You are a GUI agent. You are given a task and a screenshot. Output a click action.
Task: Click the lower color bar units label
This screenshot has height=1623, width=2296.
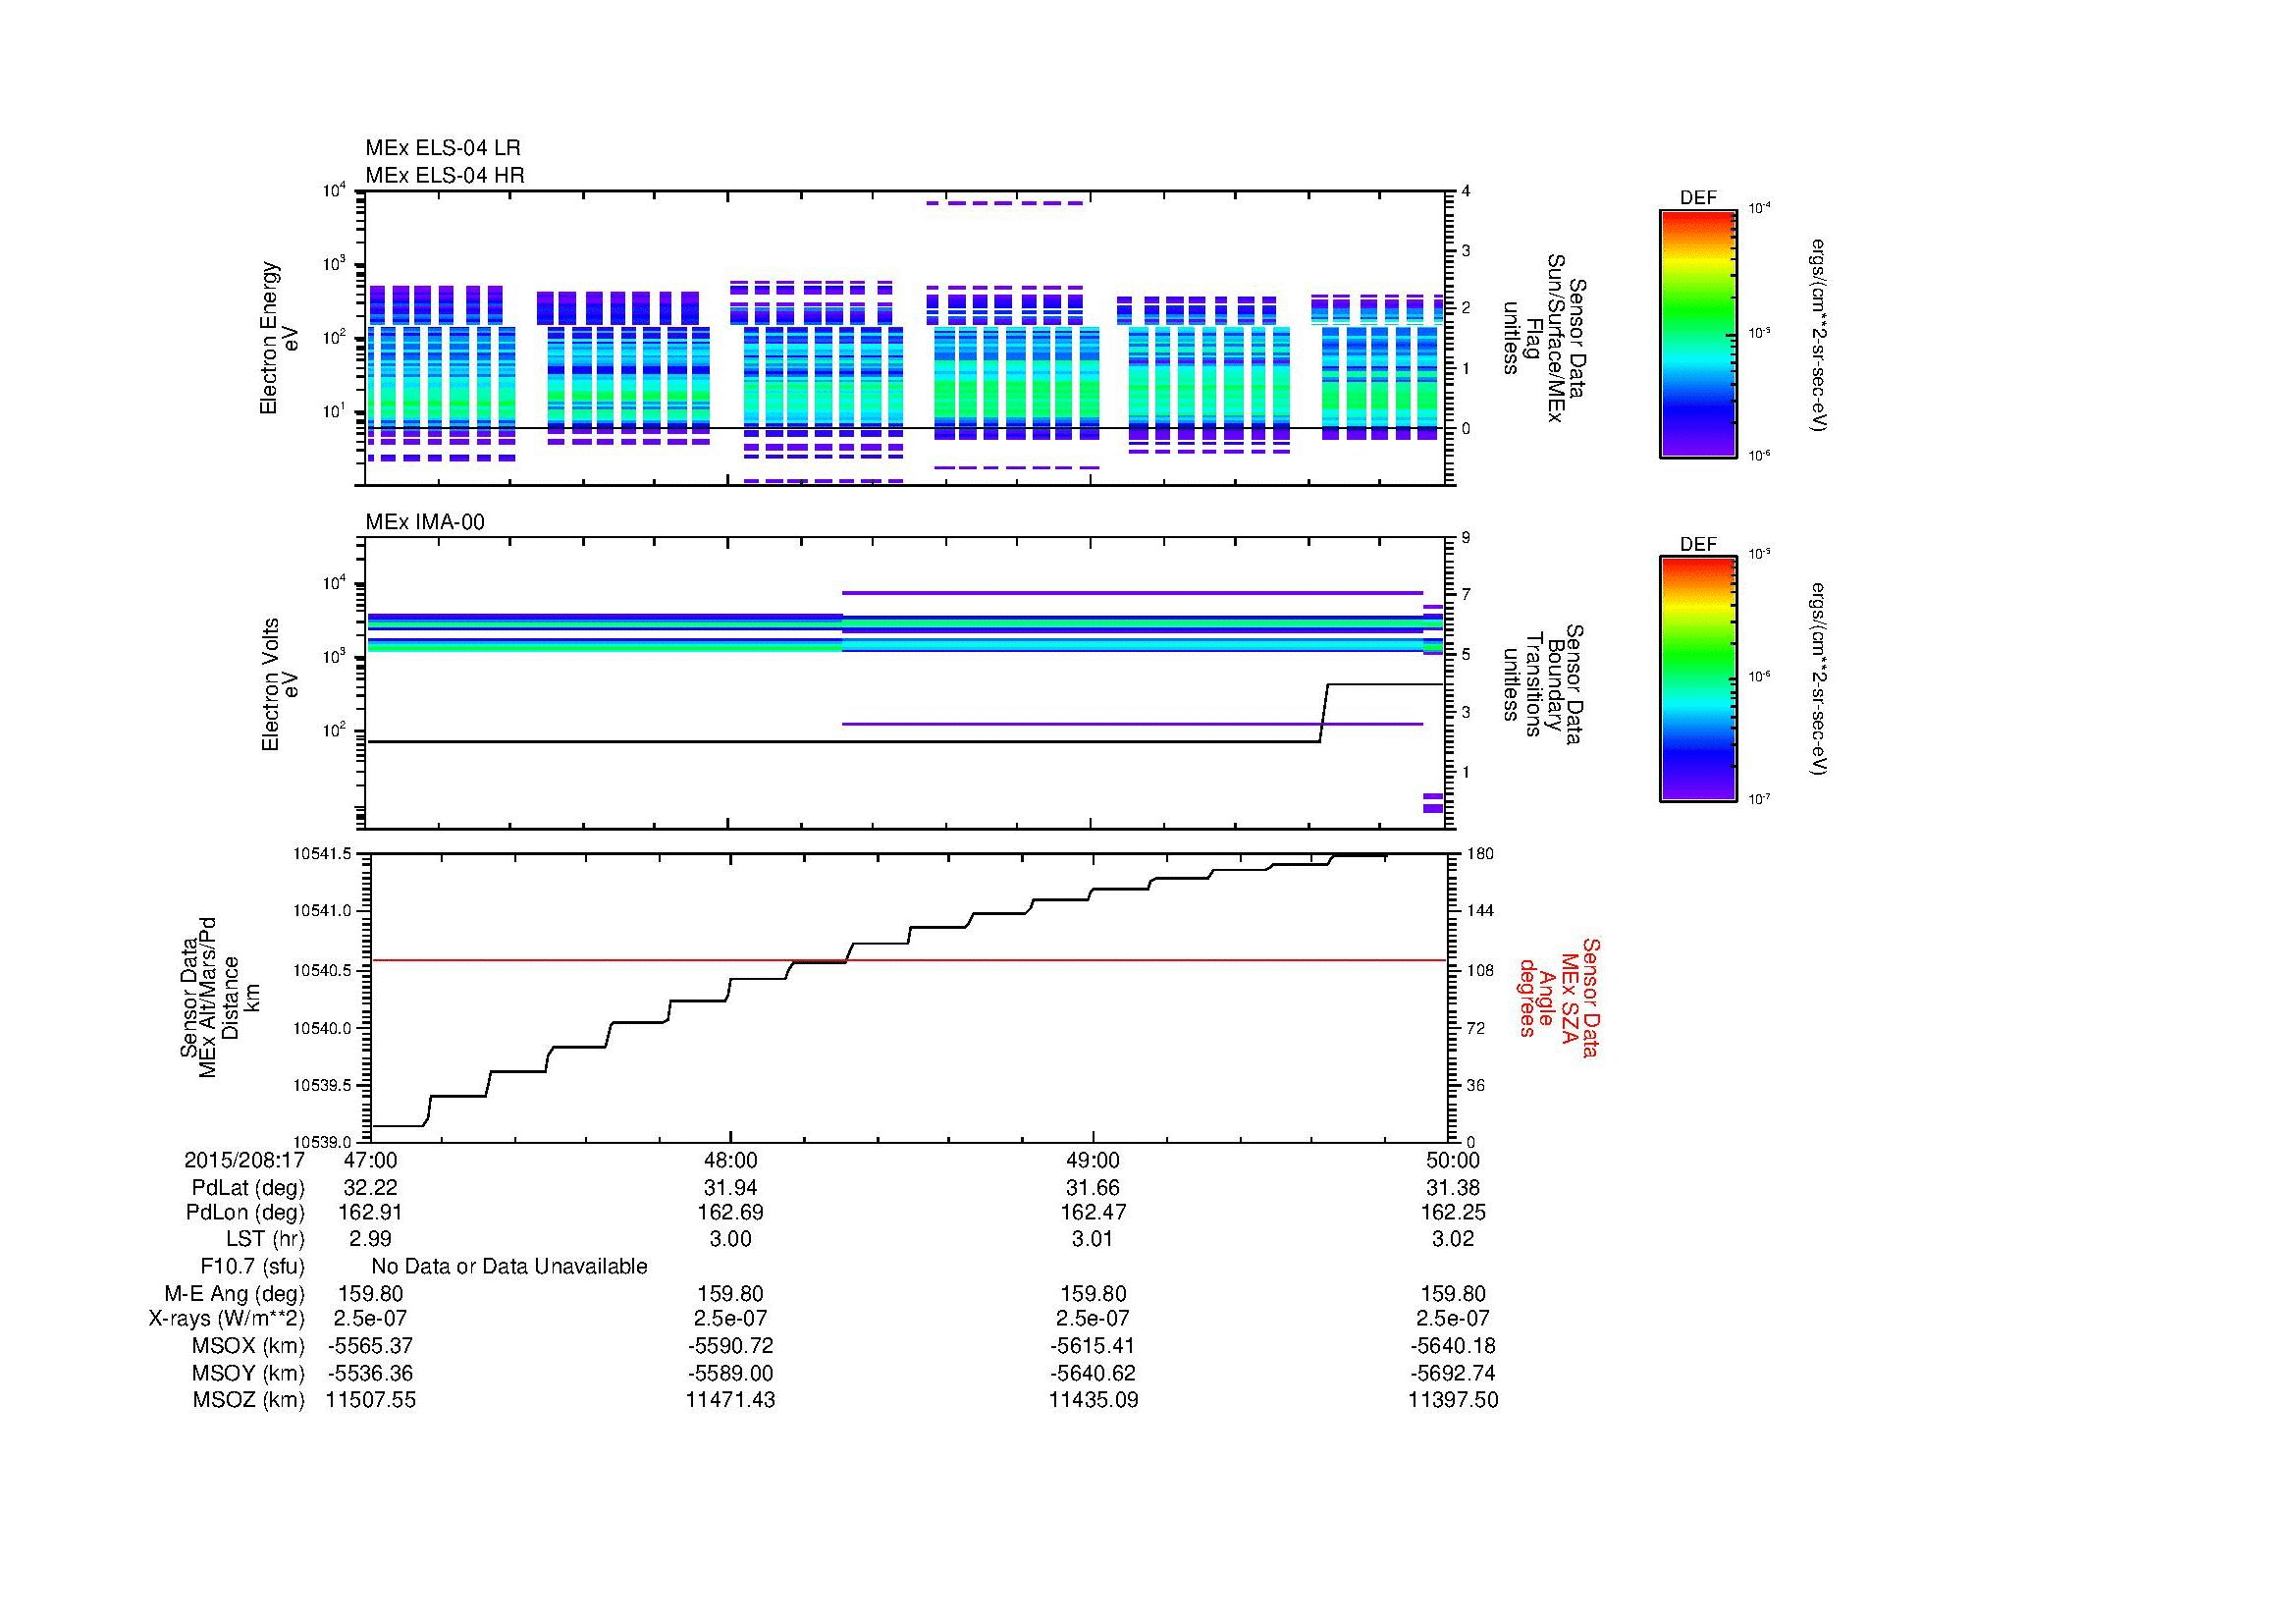coord(1819,680)
